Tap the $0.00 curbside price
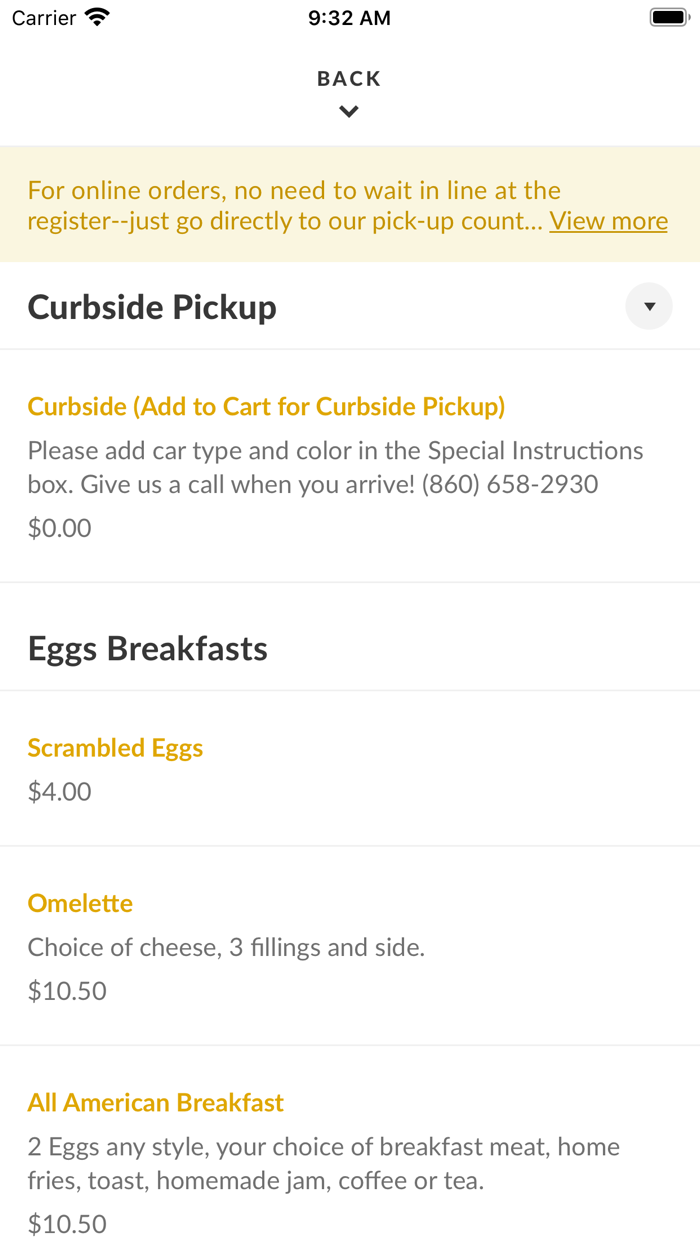The height and width of the screenshot is (1244, 700). [x=59, y=528]
